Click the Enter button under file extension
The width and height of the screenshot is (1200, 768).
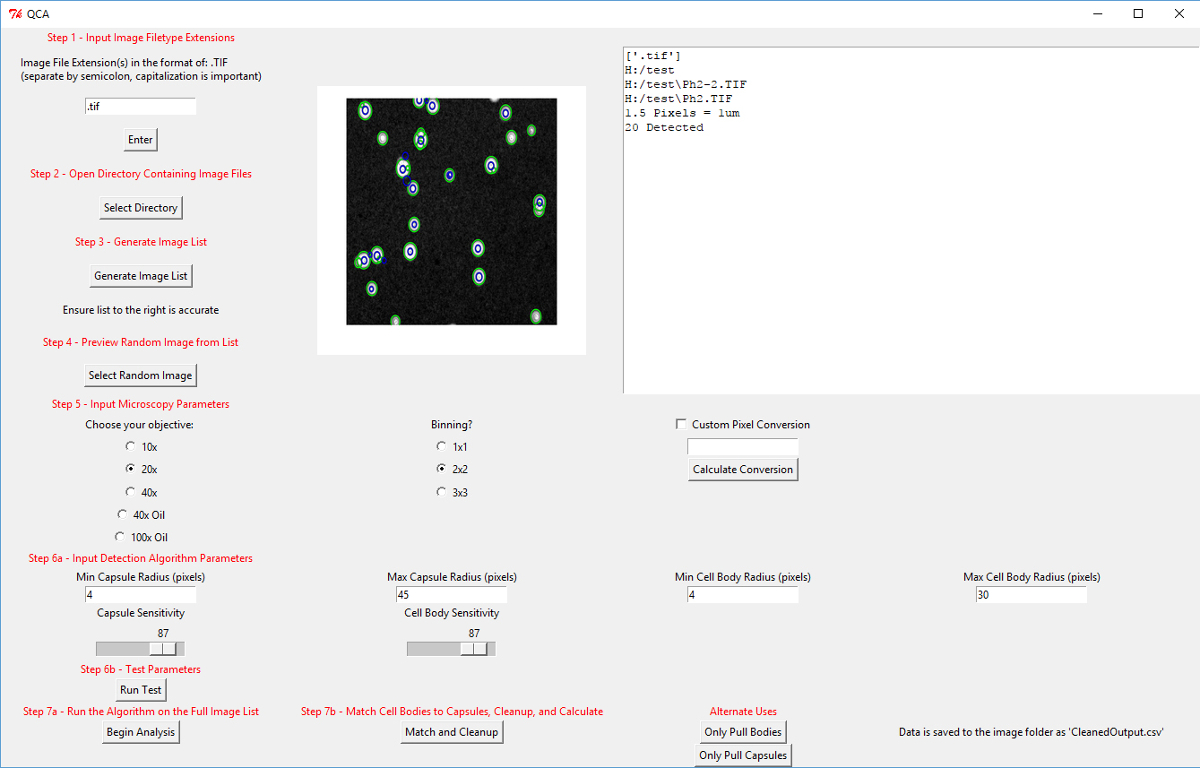(x=140, y=140)
